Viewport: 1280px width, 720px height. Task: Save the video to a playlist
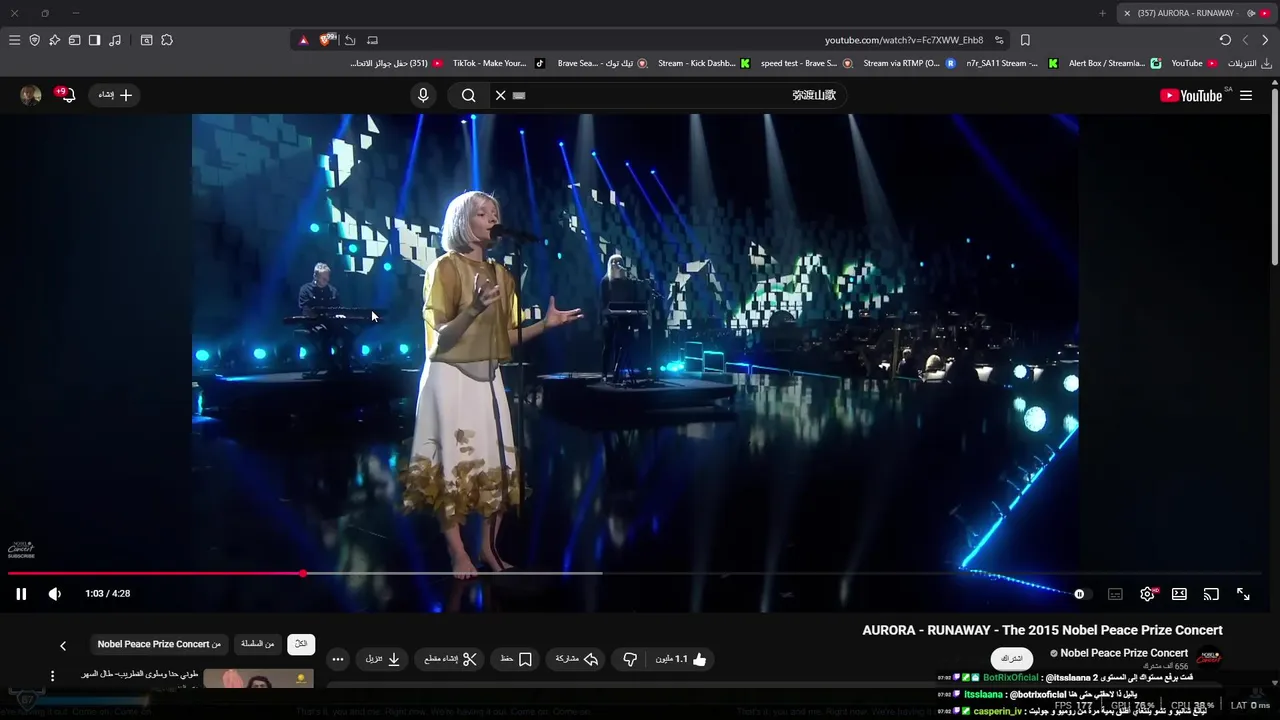click(516, 659)
